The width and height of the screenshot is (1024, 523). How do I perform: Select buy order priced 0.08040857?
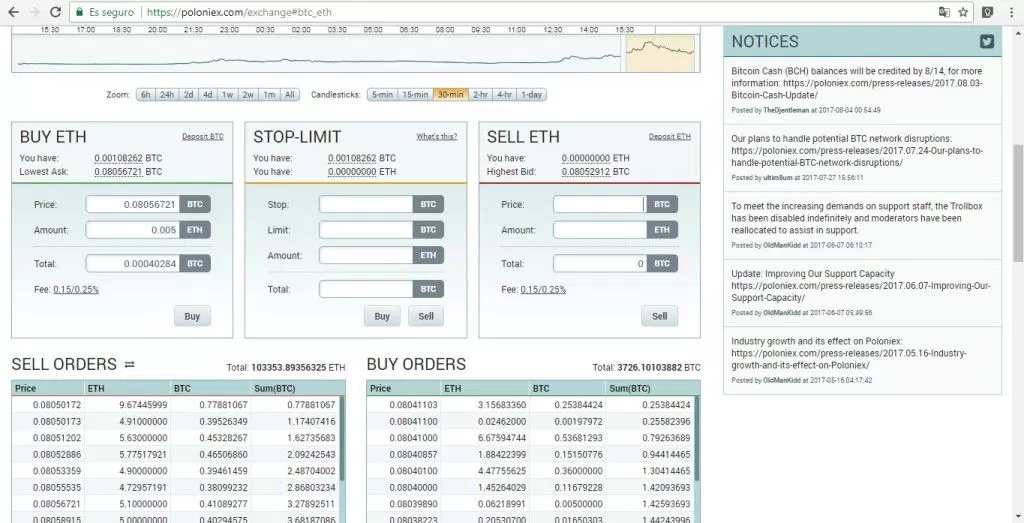tap(532, 454)
